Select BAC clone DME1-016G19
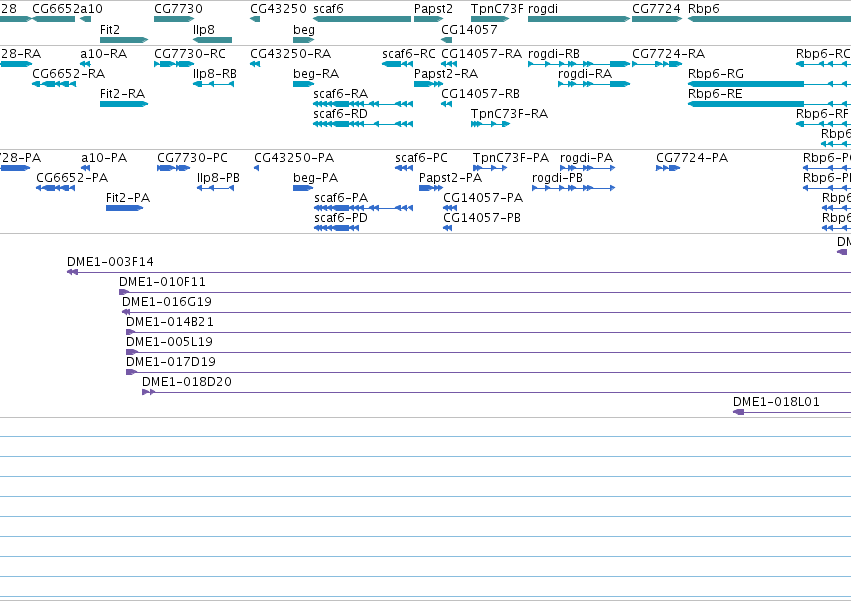 point(486,312)
